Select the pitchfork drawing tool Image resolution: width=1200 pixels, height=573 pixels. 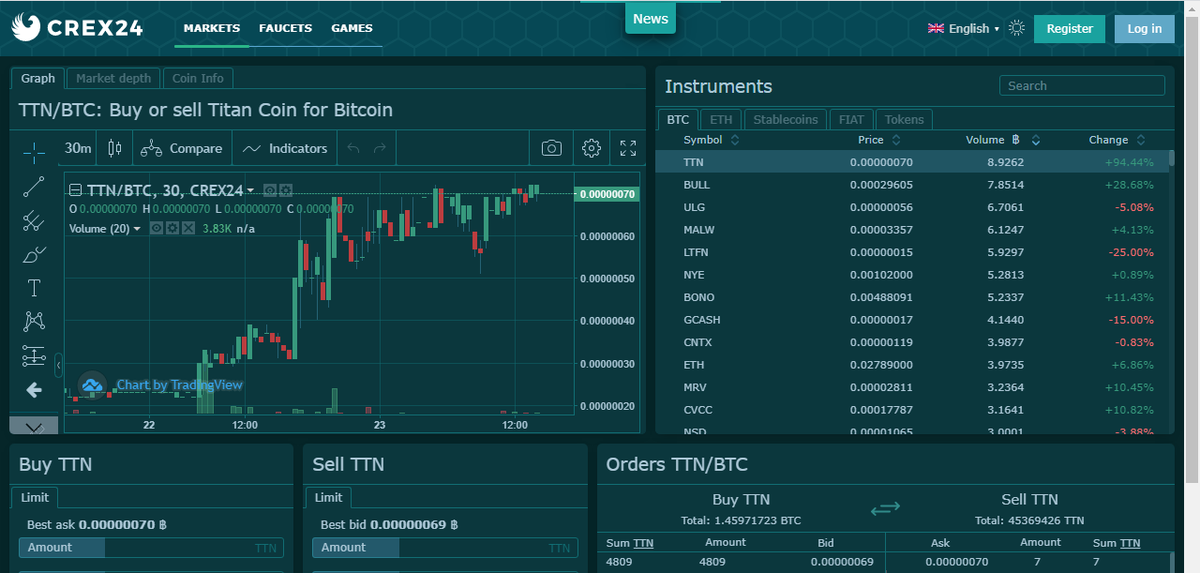[34, 220]
